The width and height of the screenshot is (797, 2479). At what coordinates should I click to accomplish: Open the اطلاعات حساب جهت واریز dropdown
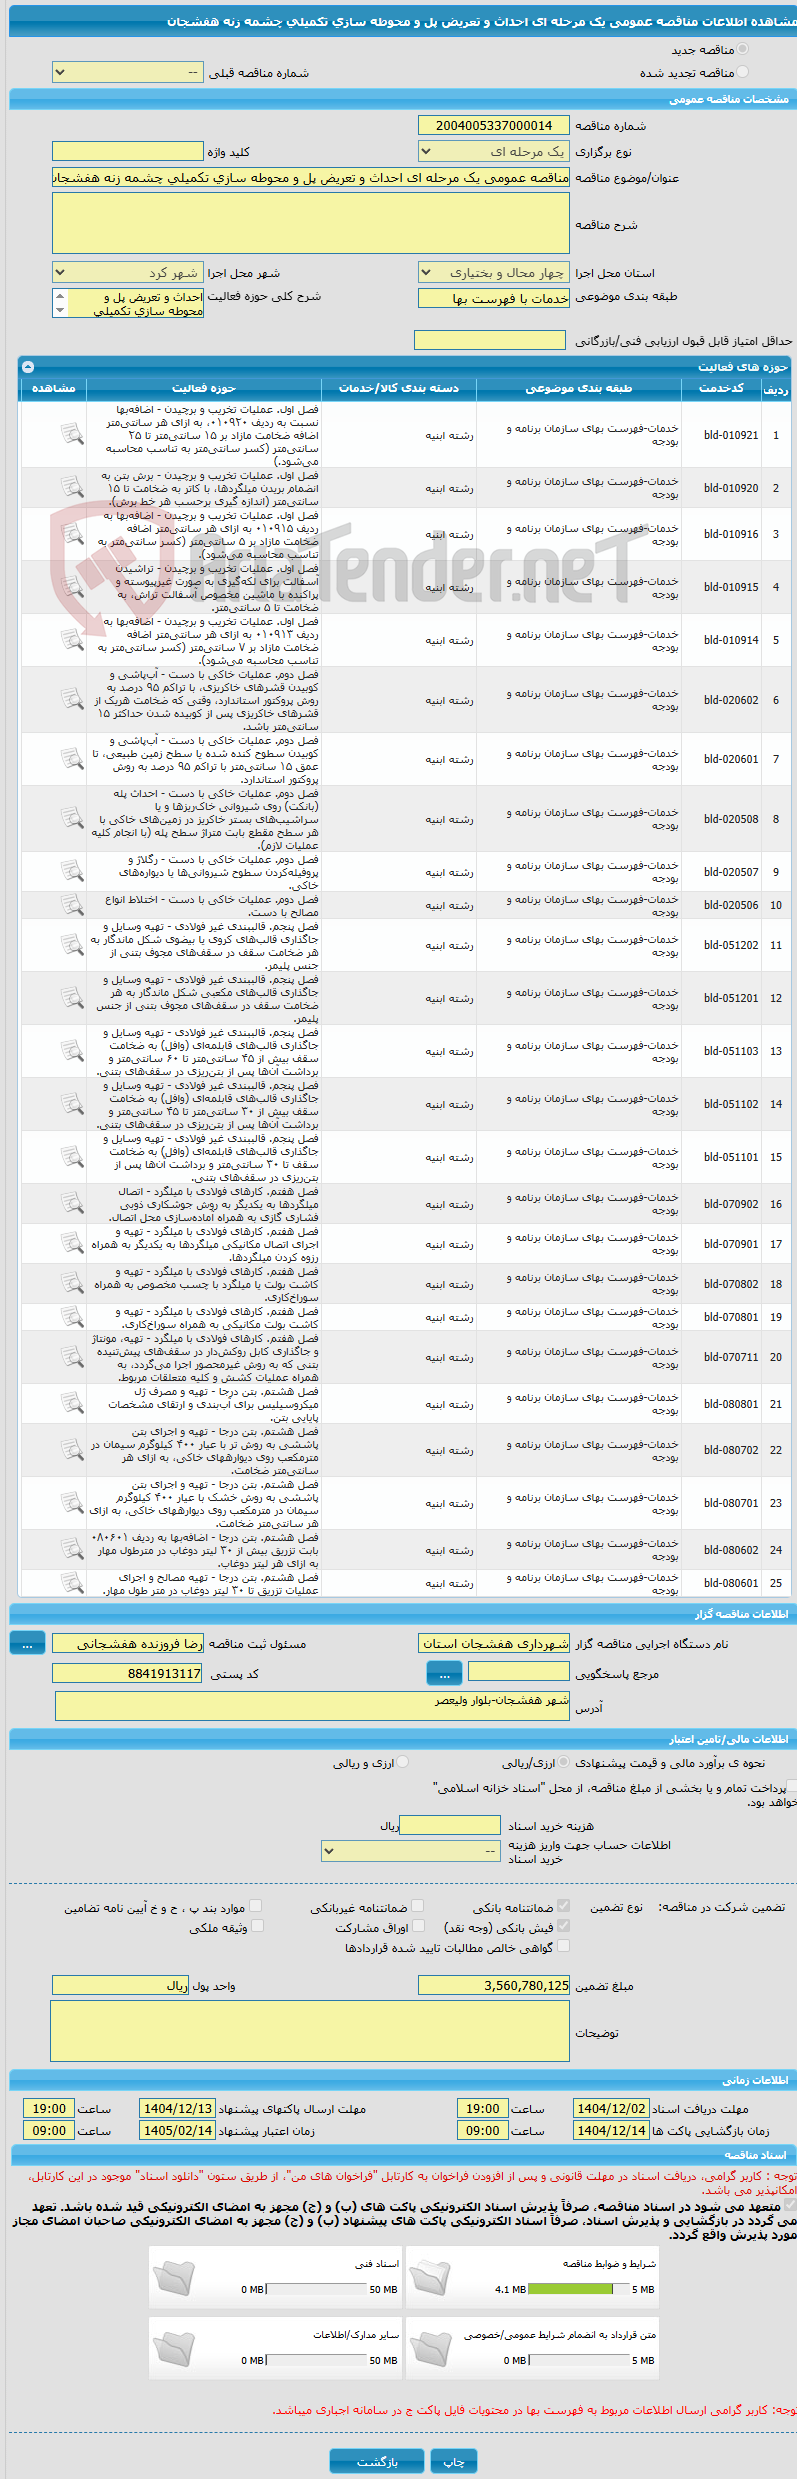click(x=411, y=1851)
